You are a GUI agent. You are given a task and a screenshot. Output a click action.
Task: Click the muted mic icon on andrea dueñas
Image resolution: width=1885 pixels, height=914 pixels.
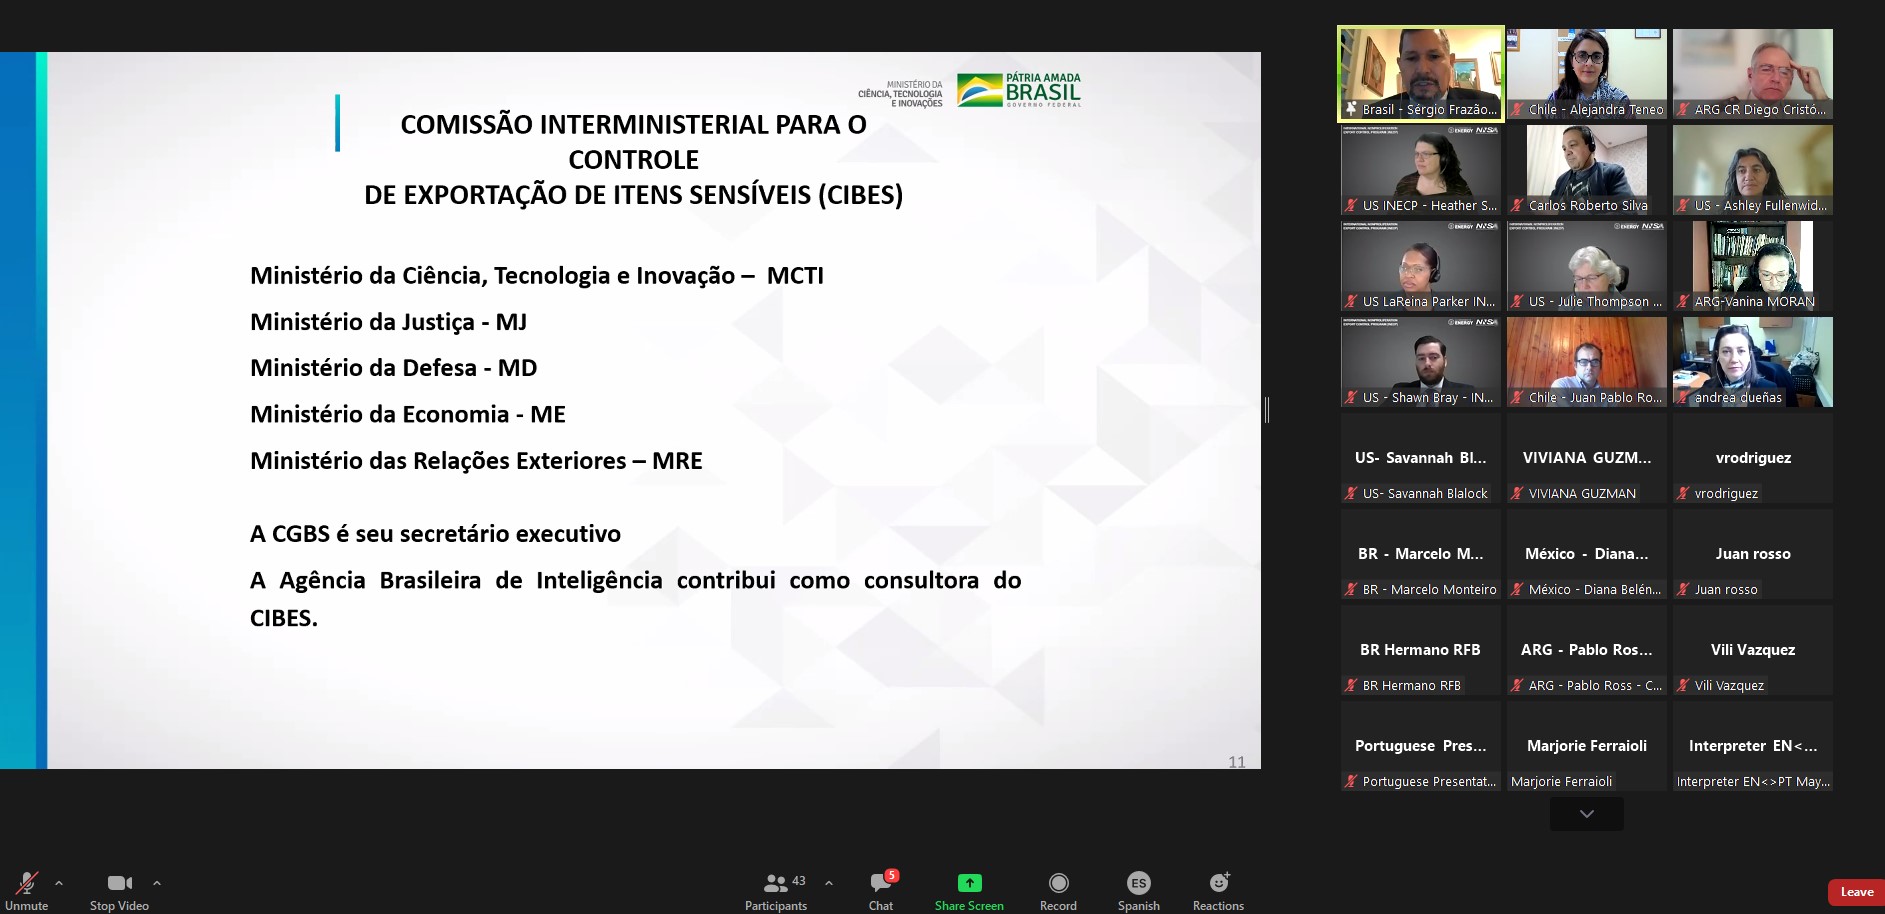(x=1684, y=398)
